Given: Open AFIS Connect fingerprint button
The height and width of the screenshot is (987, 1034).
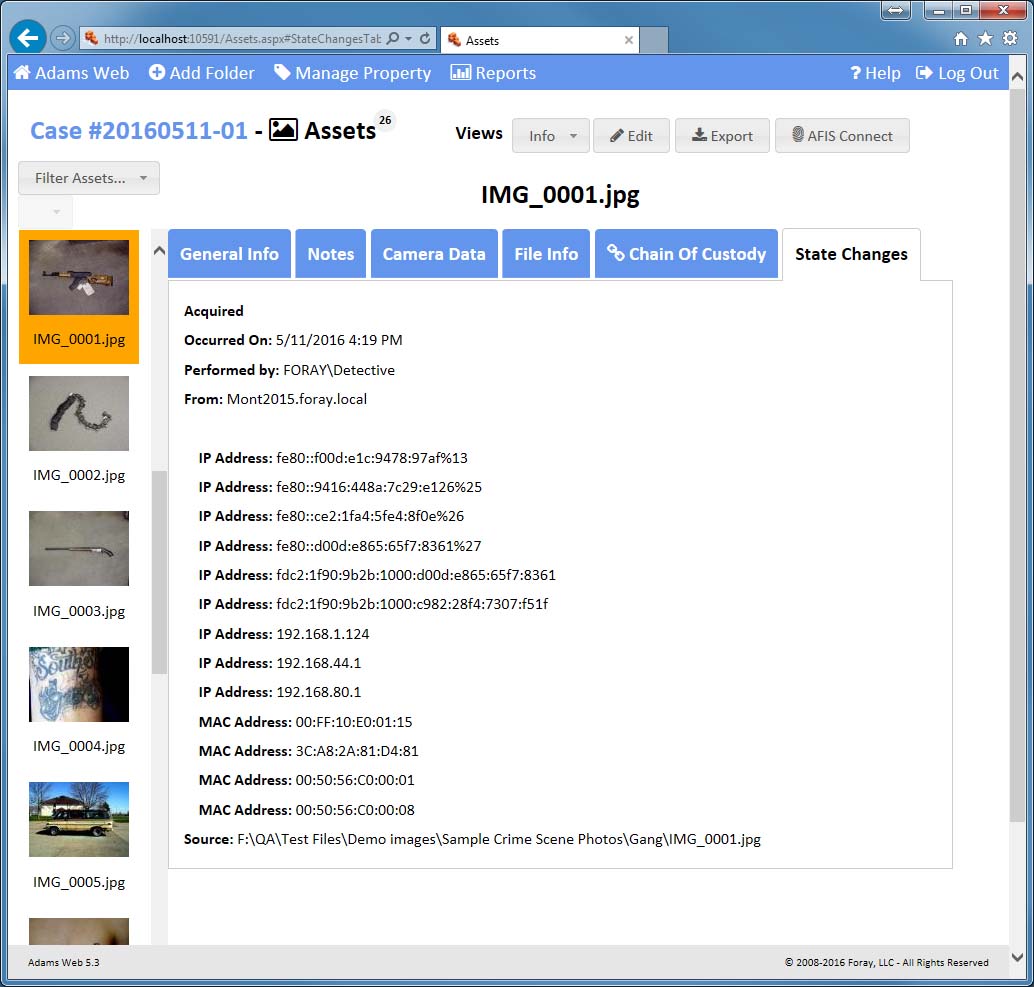Looking at the screenshot, I should [x=842, y=136].
